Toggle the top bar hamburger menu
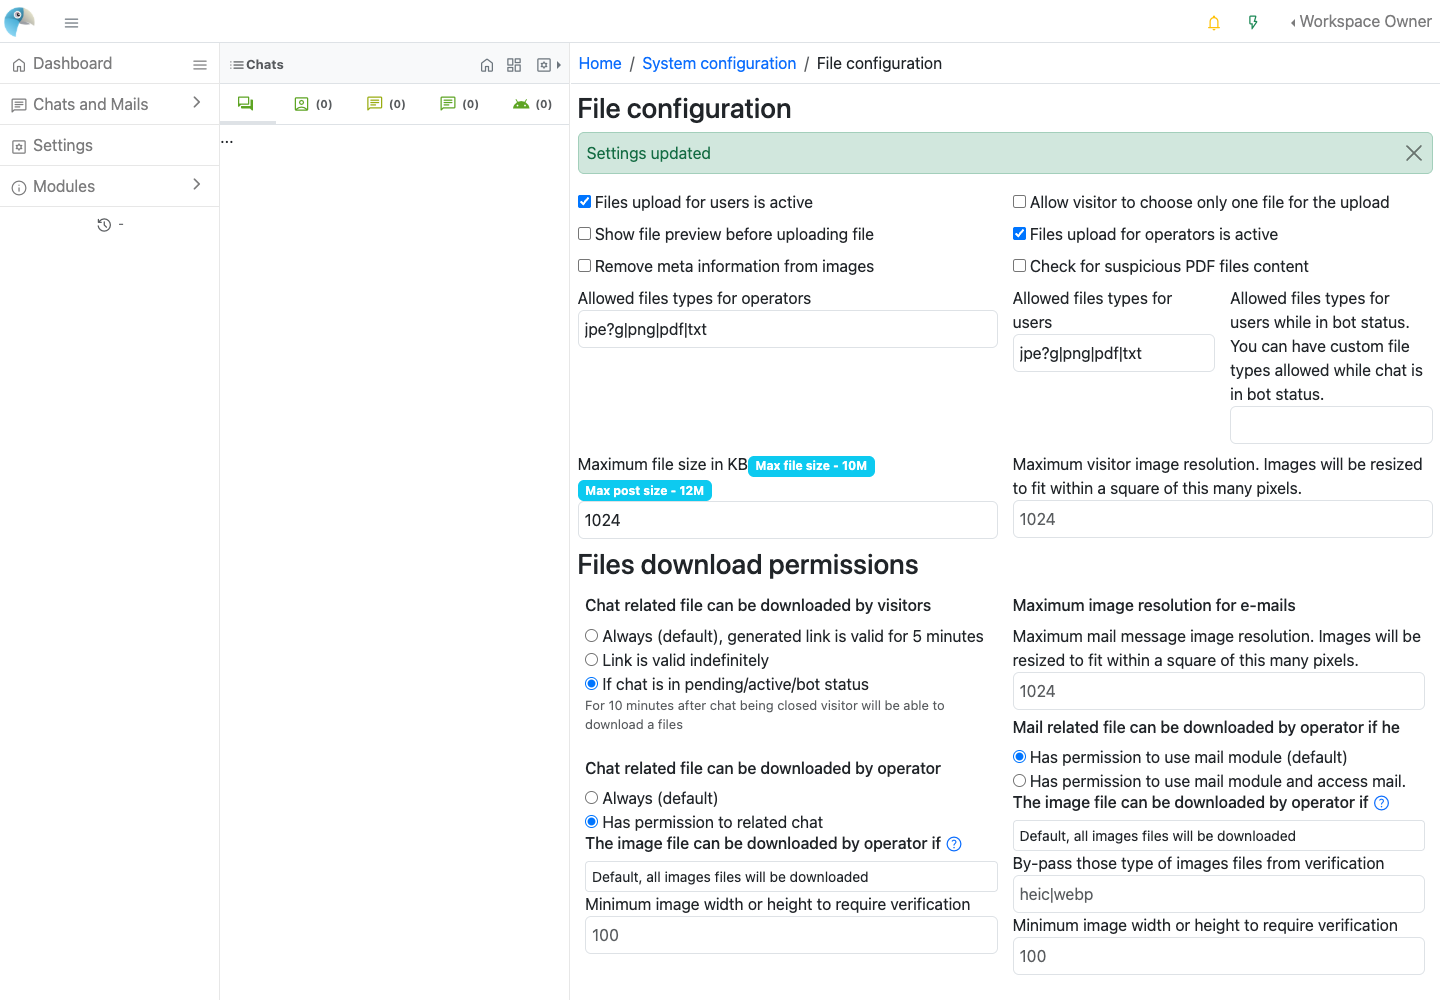This screenshot has width=1440, height=1000. pos(71,22)
